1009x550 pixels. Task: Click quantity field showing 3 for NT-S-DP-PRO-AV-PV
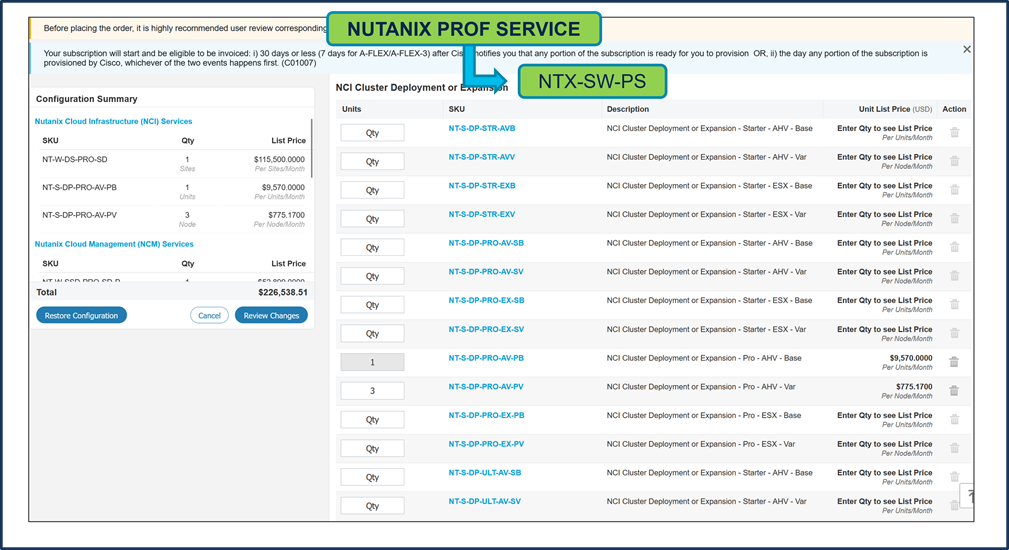point(373,390)
